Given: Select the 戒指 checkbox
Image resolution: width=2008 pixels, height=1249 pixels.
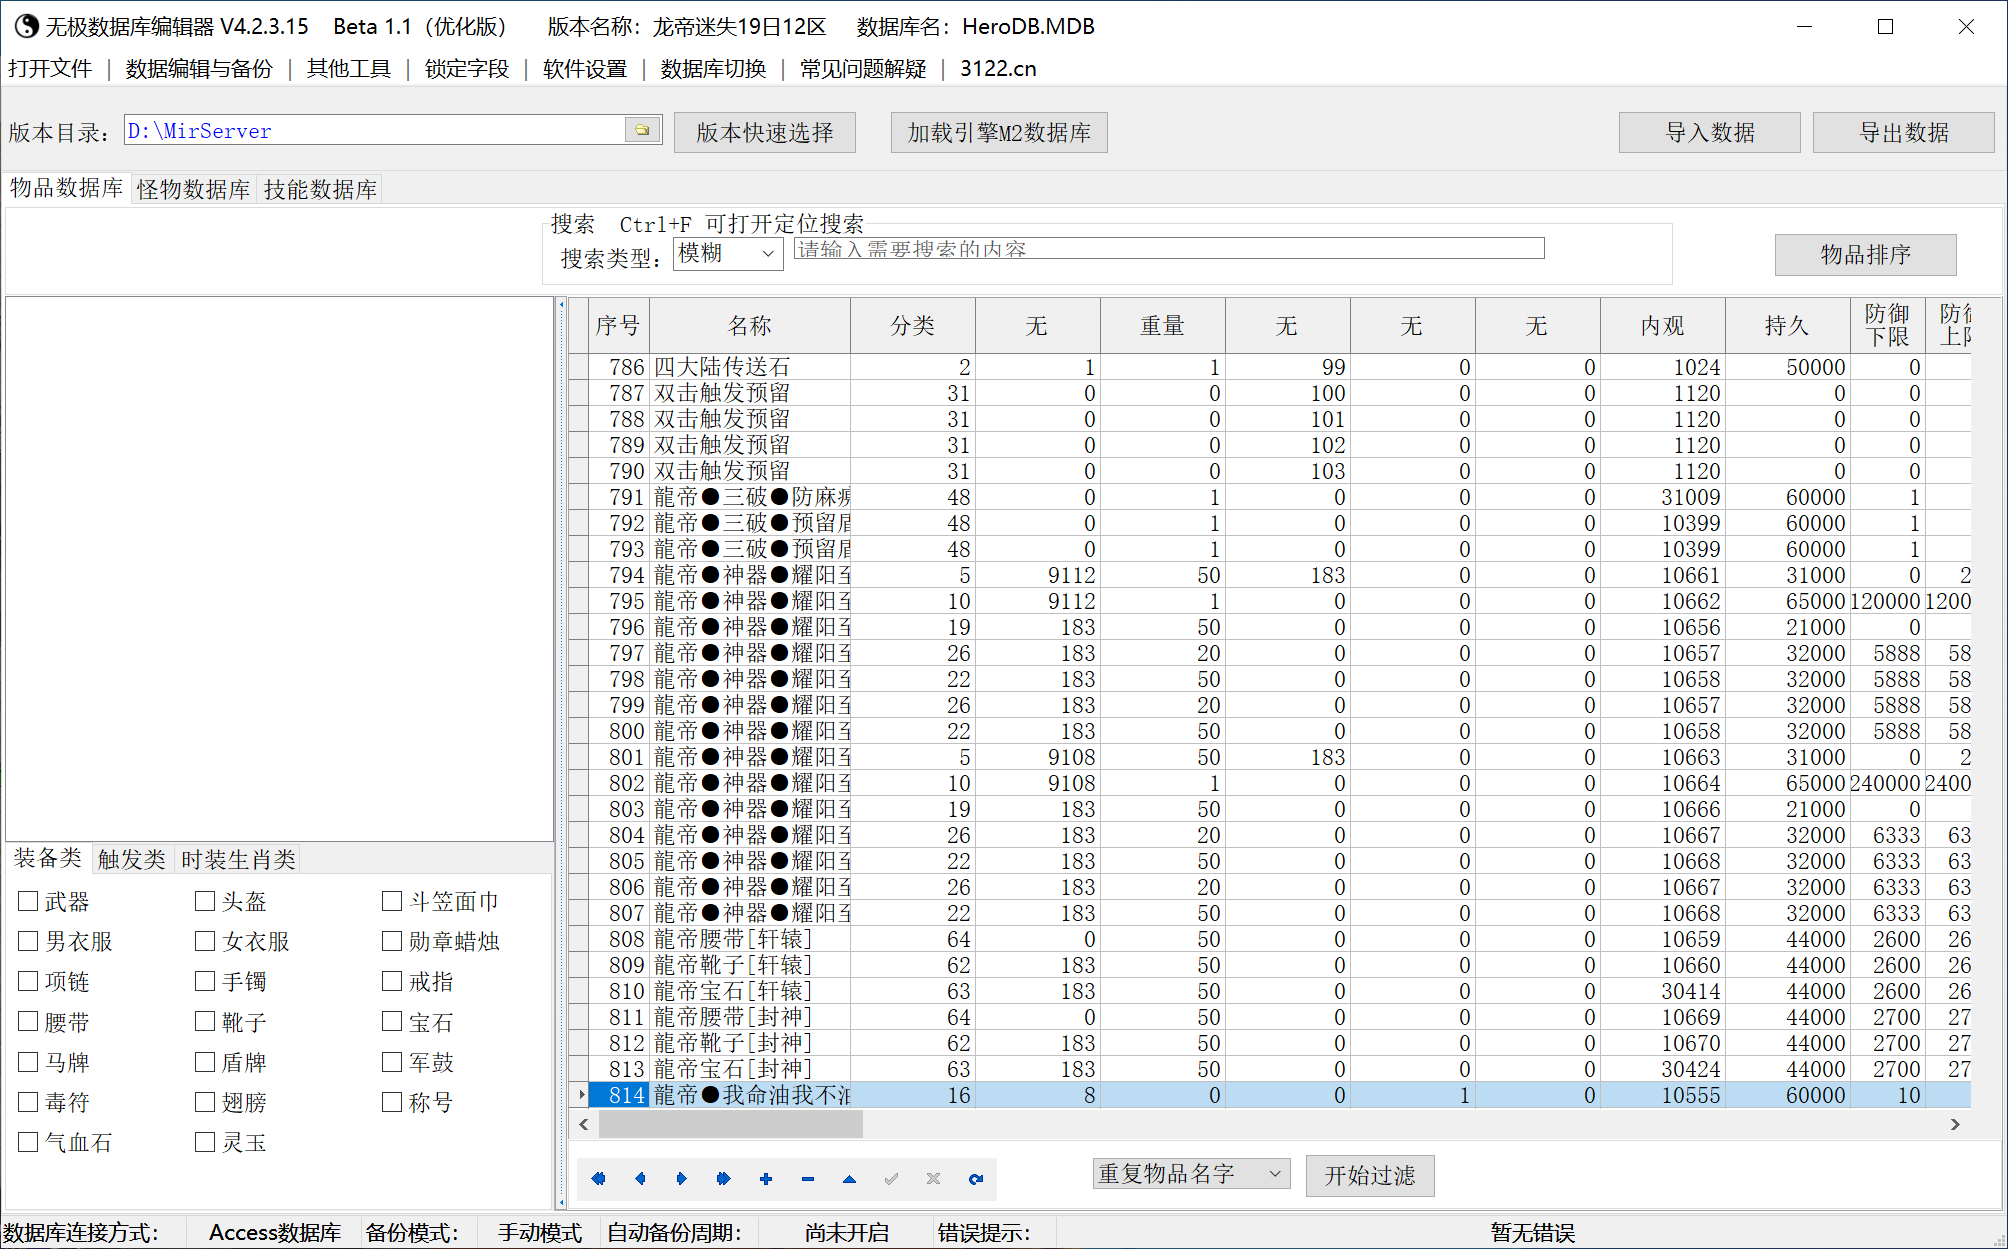Looking at the screenshot, I should point(392,981).
